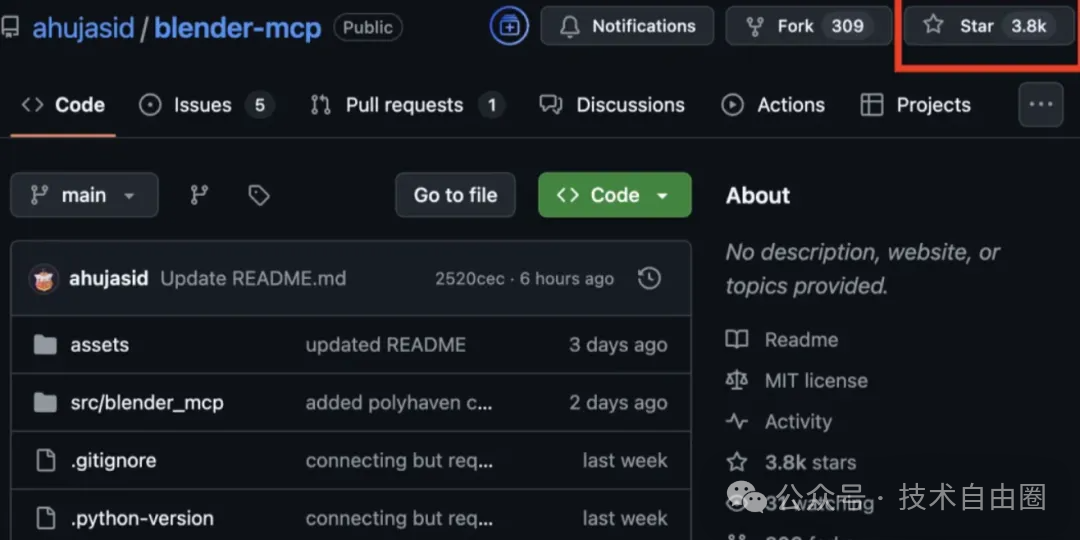This screenshot has width=1080, height=540.
Task: Click the pulse icon beside Activity
Action: [737, 422]
